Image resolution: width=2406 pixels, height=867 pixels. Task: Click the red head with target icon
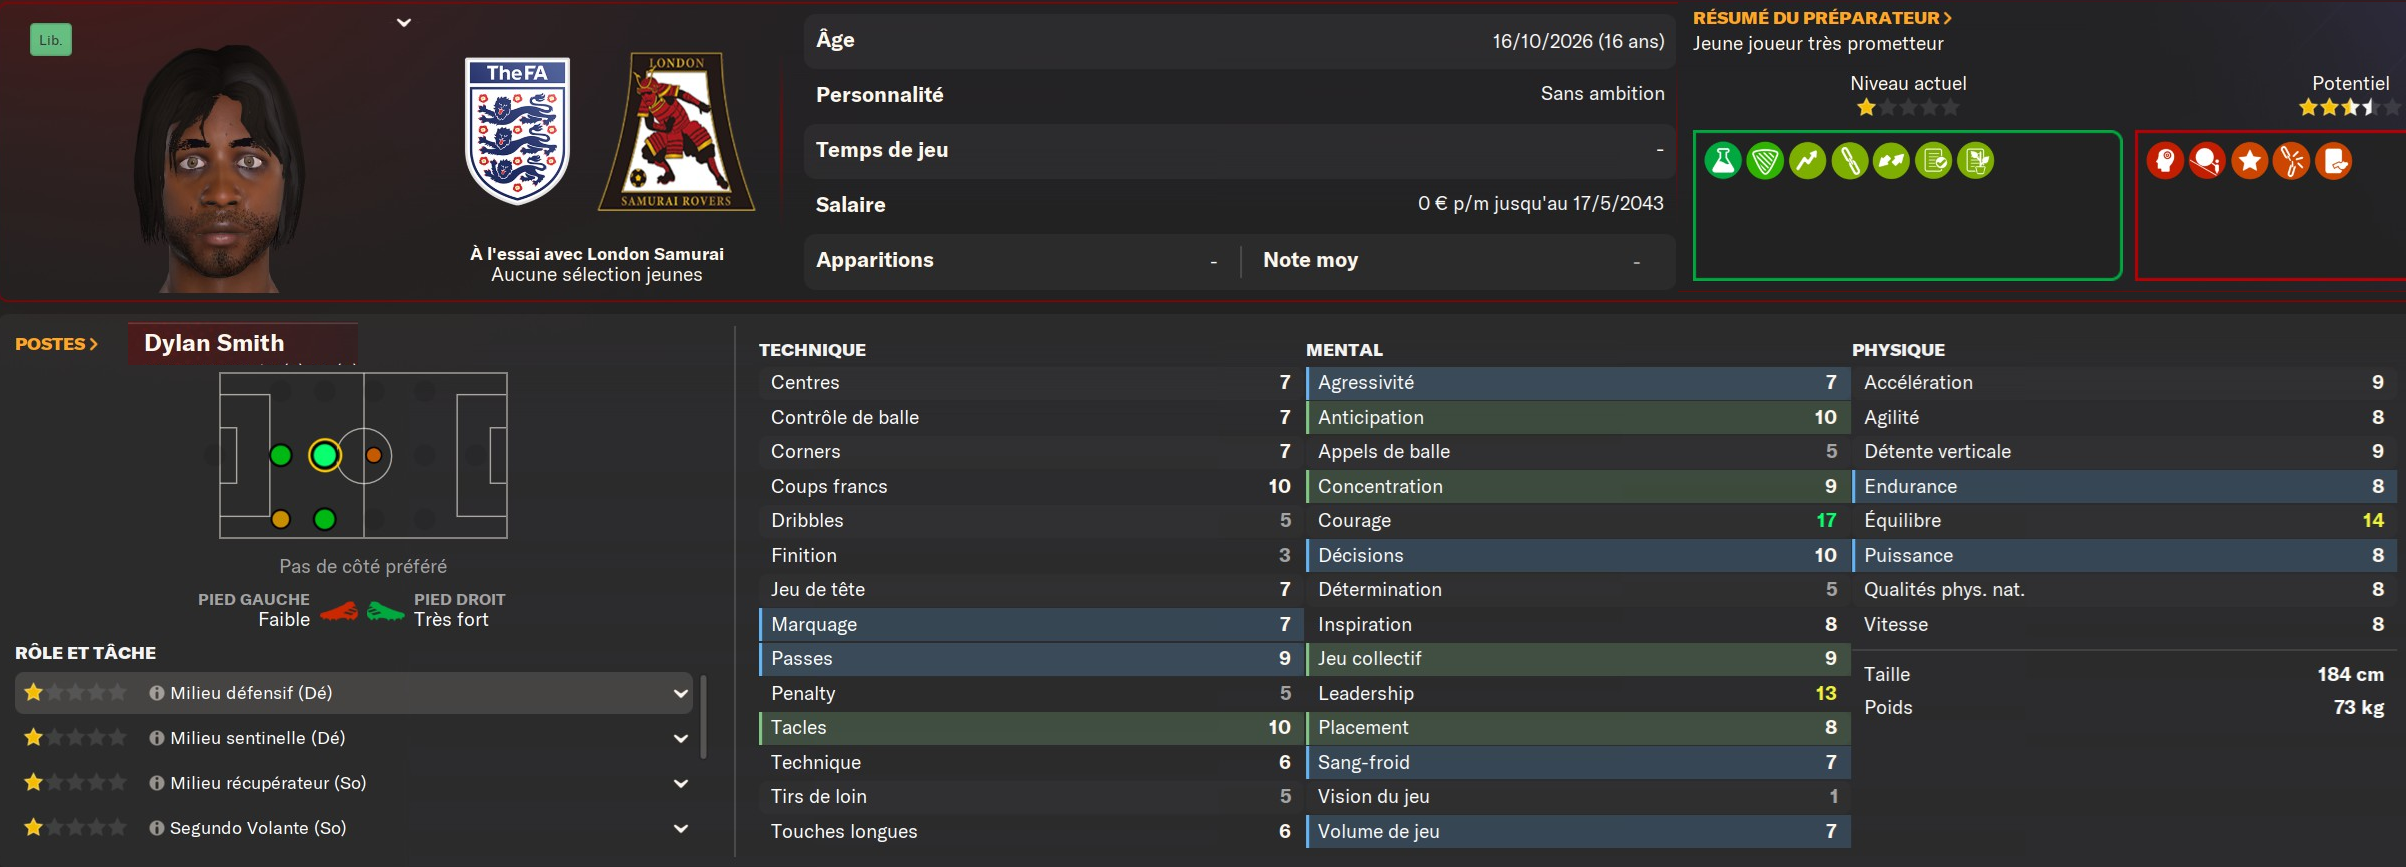click(x=2165, y=161)
